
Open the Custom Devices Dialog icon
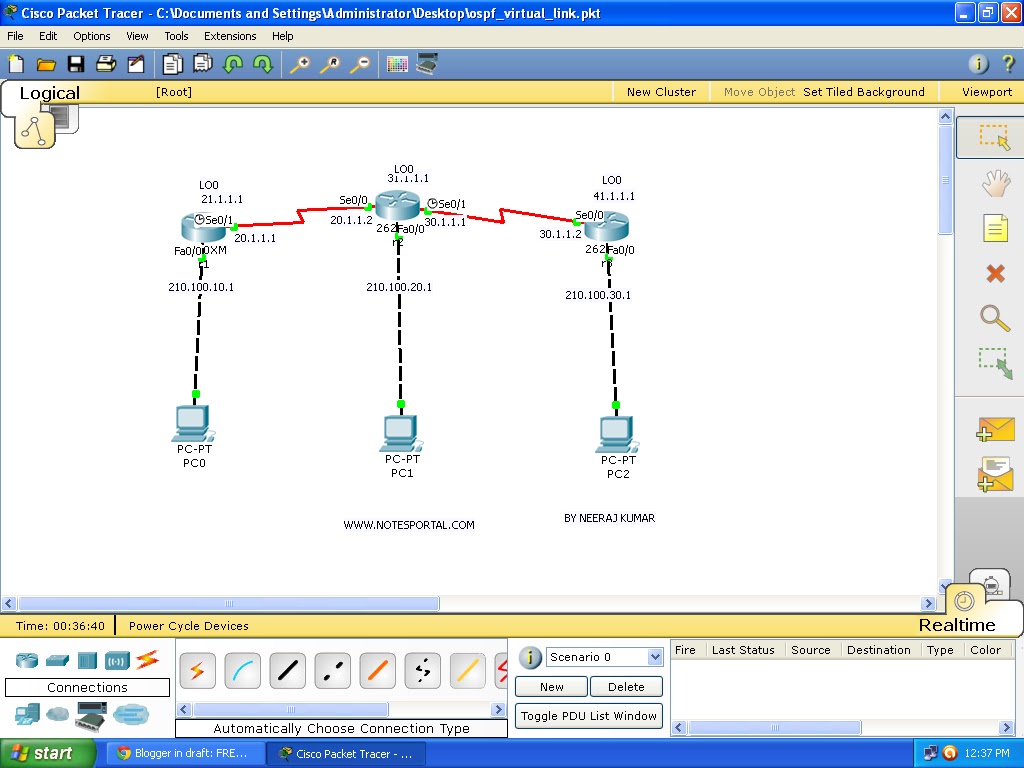pyautogui.click(x=427, y=64)
